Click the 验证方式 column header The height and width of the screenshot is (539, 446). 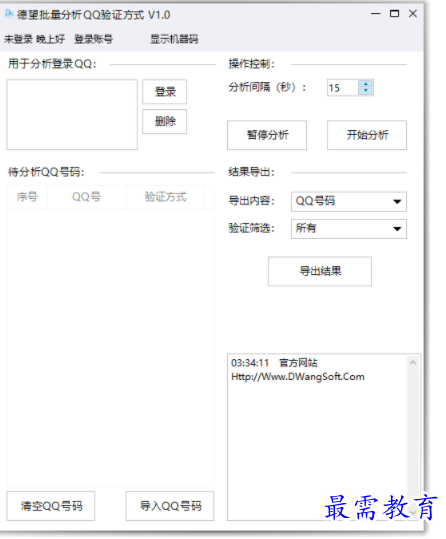click(x=165, y=197)
